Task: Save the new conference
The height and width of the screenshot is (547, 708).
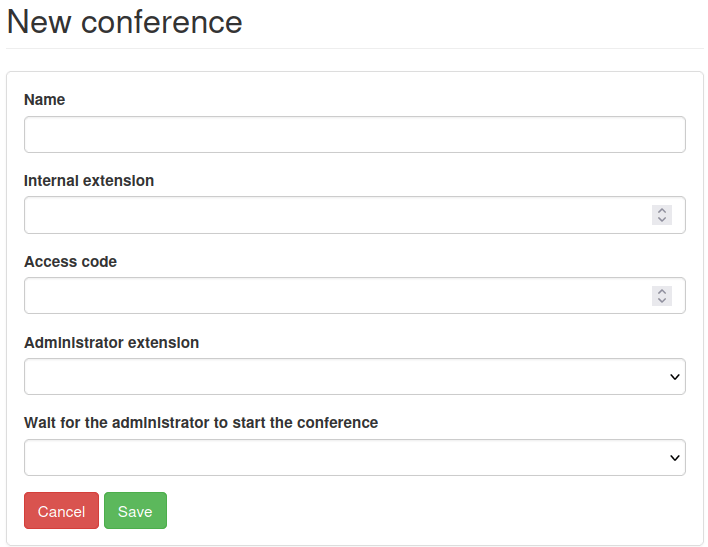Action: tap(135, 511)
